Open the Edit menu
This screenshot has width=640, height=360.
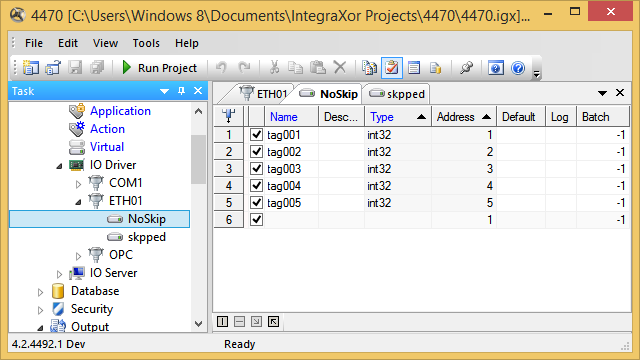pos(68,43)
